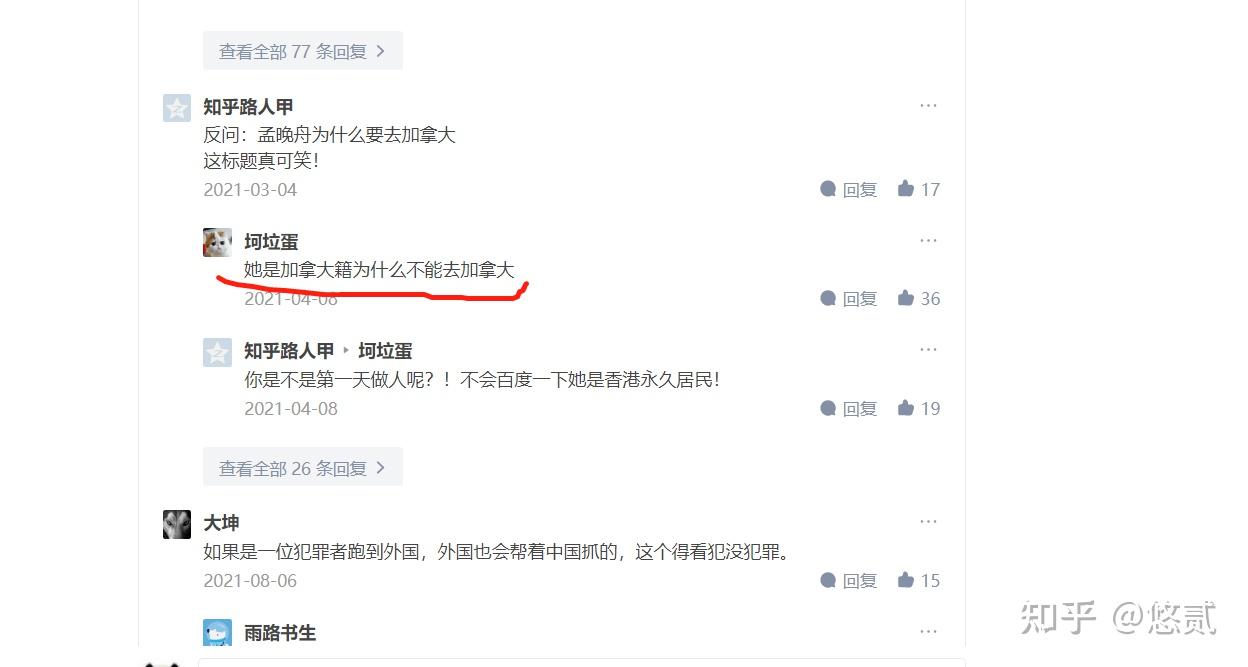Open more options for 雨路书生's comment
Viewport: 1248px width, 667px height.
click(x=928, y=631)
